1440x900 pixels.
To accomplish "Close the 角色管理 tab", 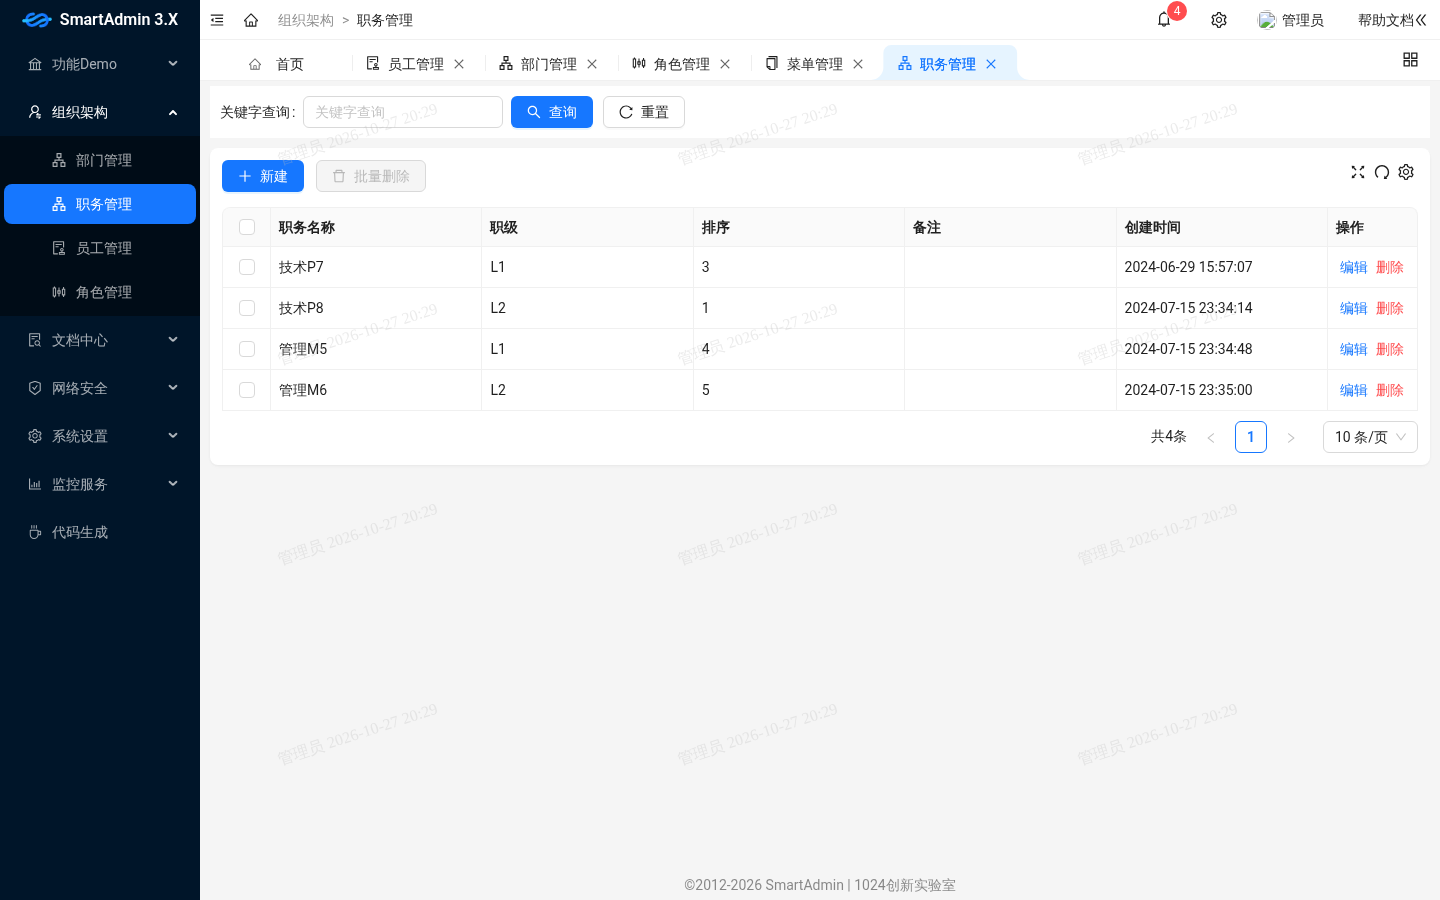I will click(x=725, y=64).
